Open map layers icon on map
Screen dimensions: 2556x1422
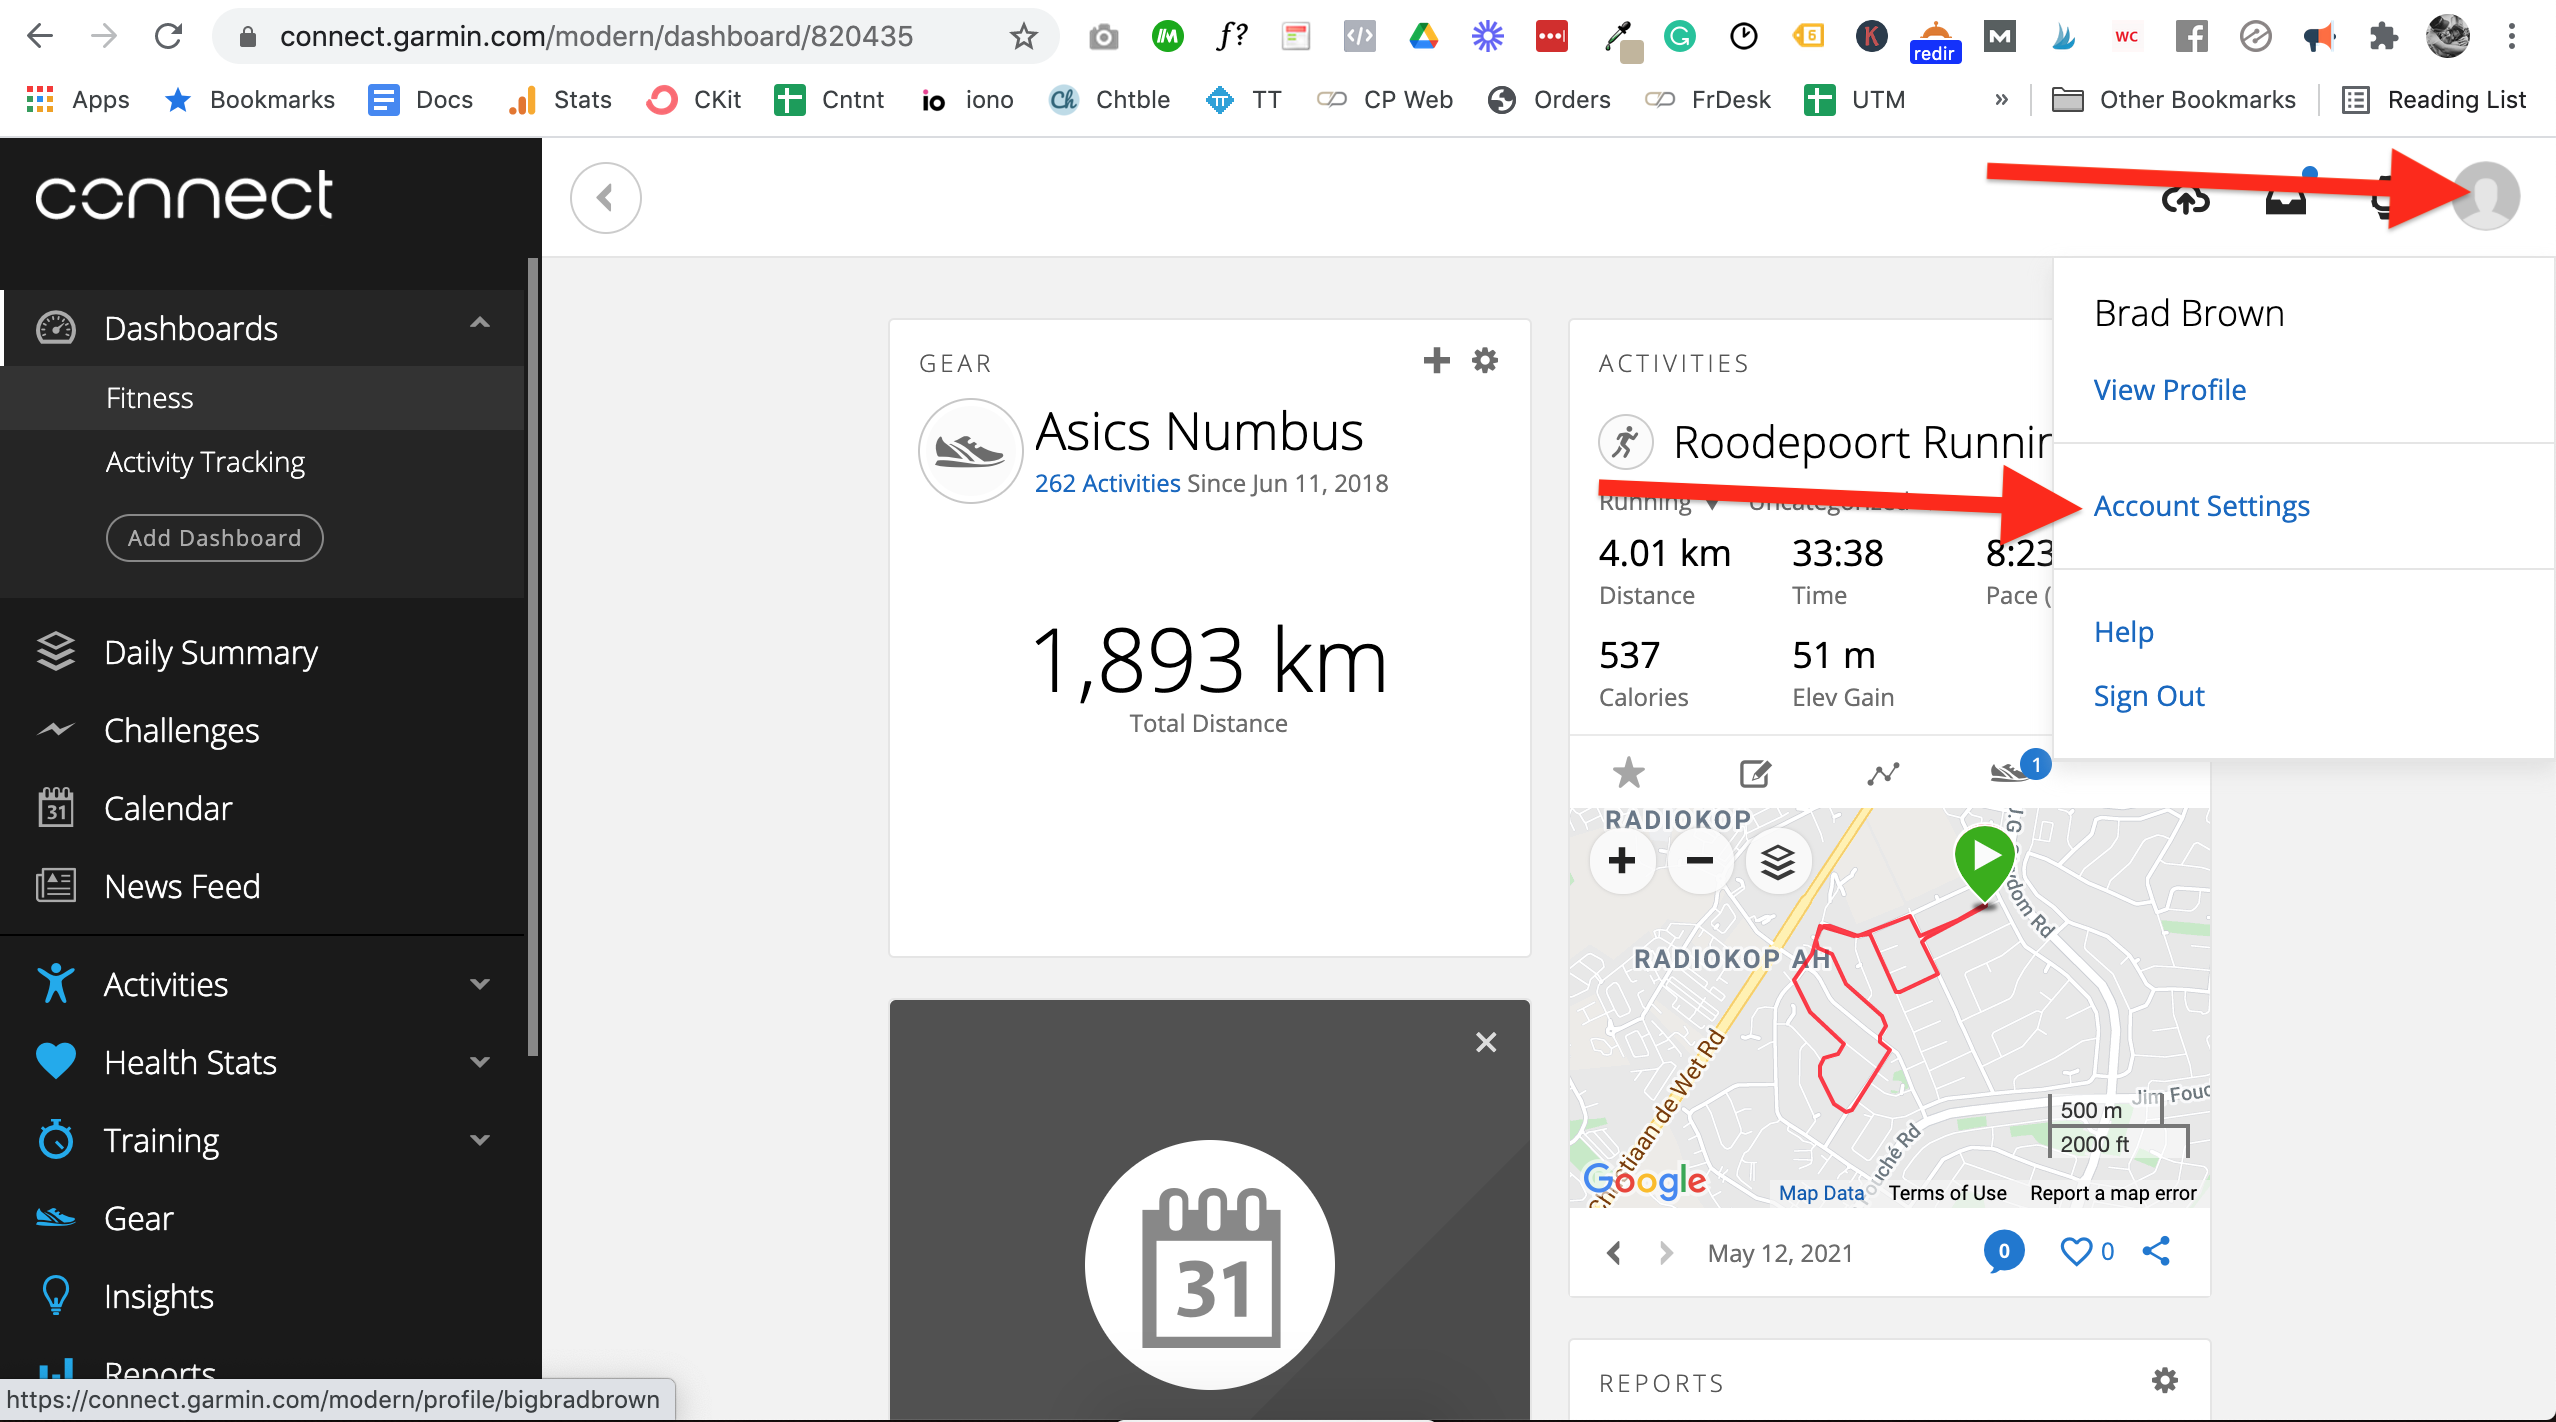(x=1777, y=861)
